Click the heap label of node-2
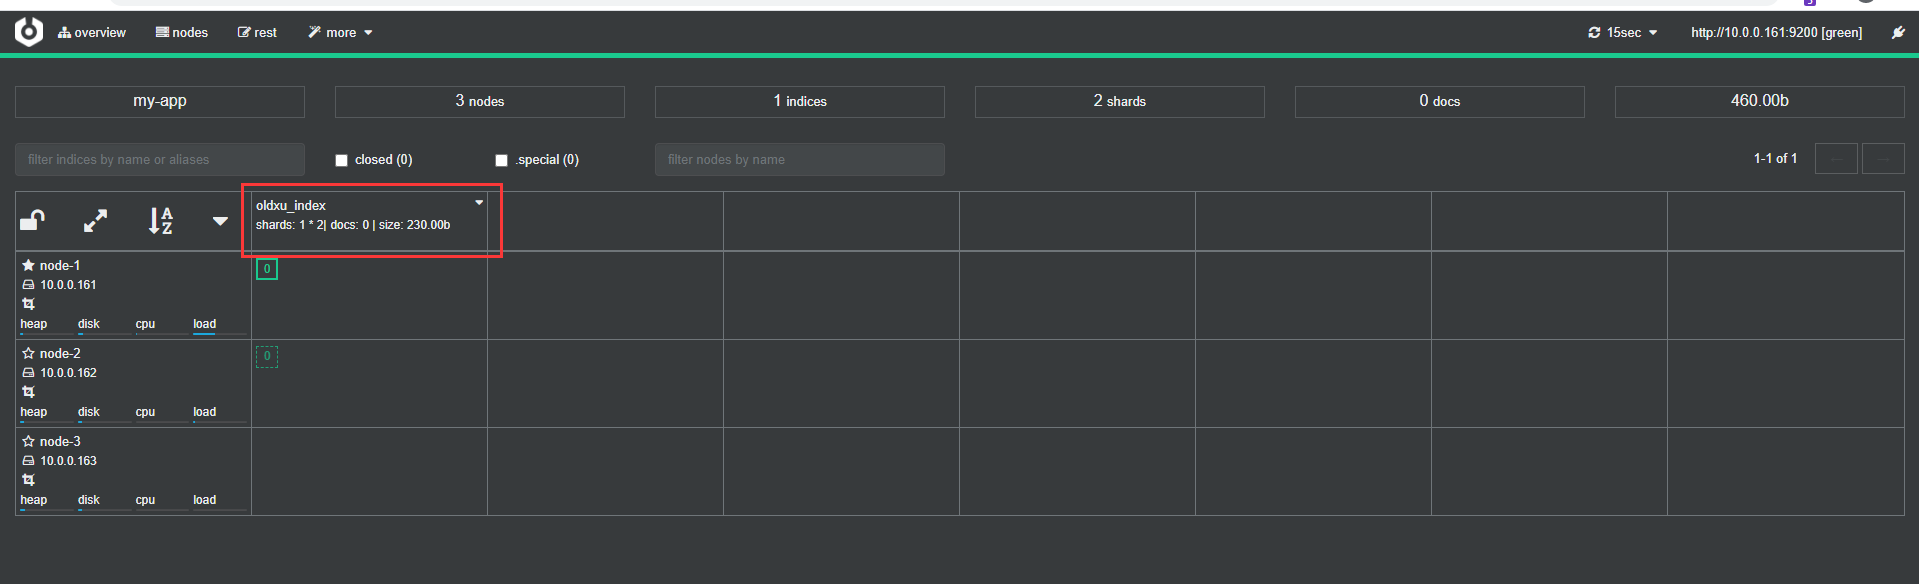The height and width of the screenshot is (584, 1919). point(33,412)
